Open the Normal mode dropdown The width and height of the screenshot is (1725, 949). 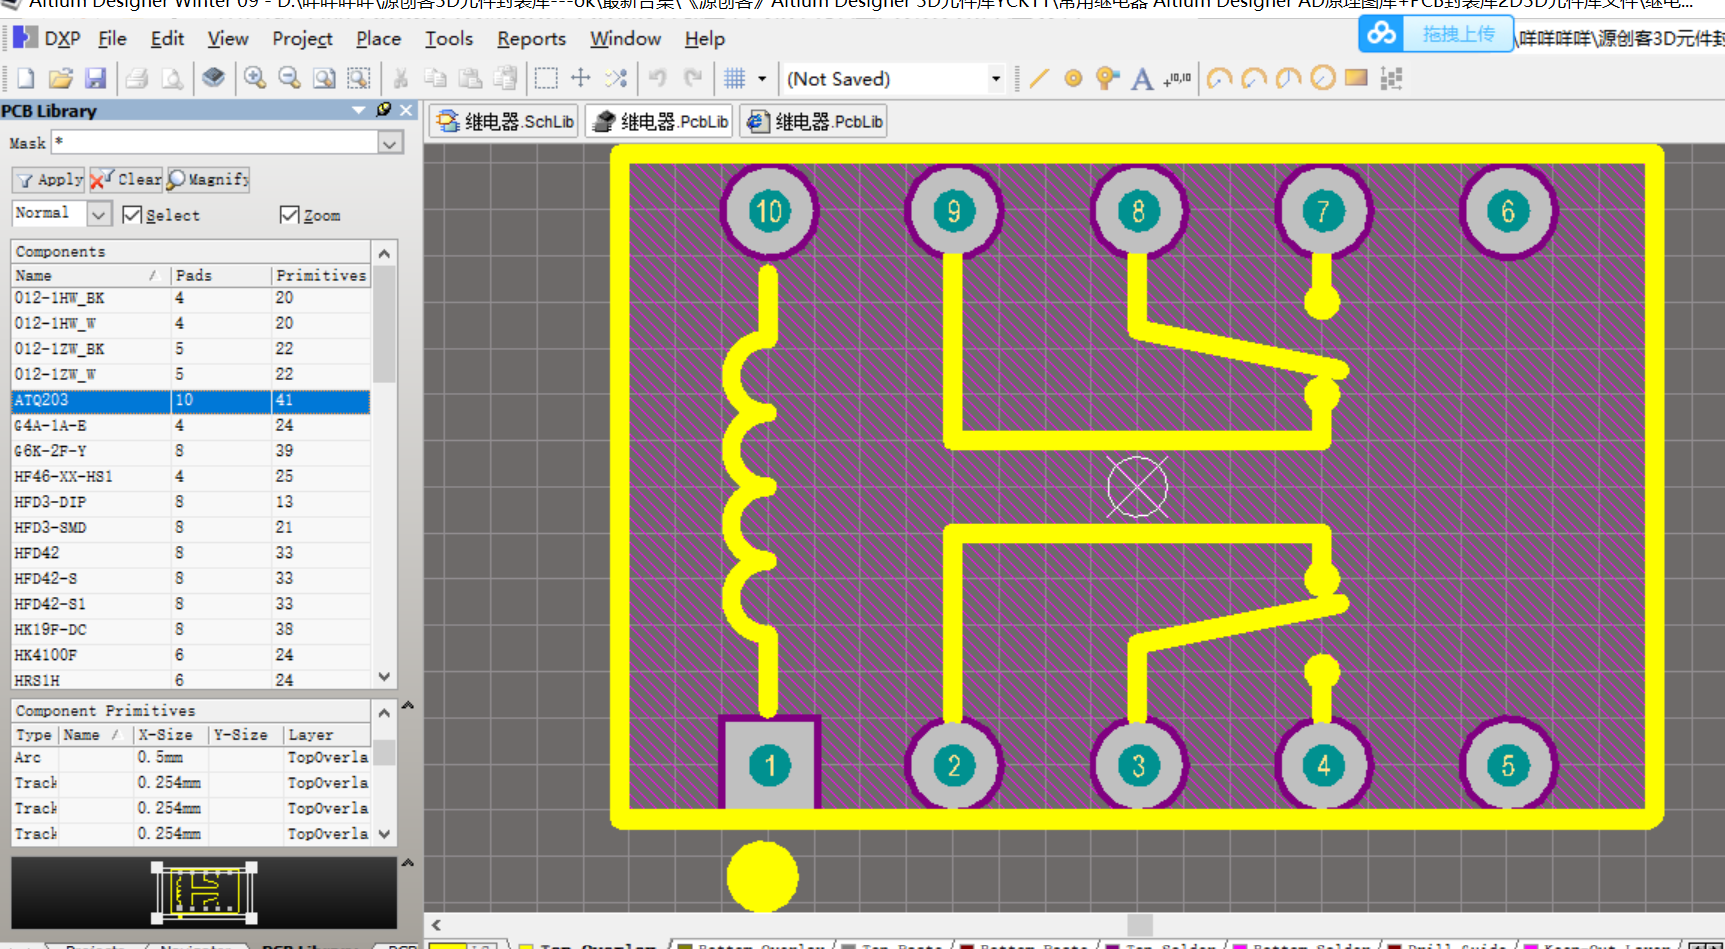(x=98, y=214)
